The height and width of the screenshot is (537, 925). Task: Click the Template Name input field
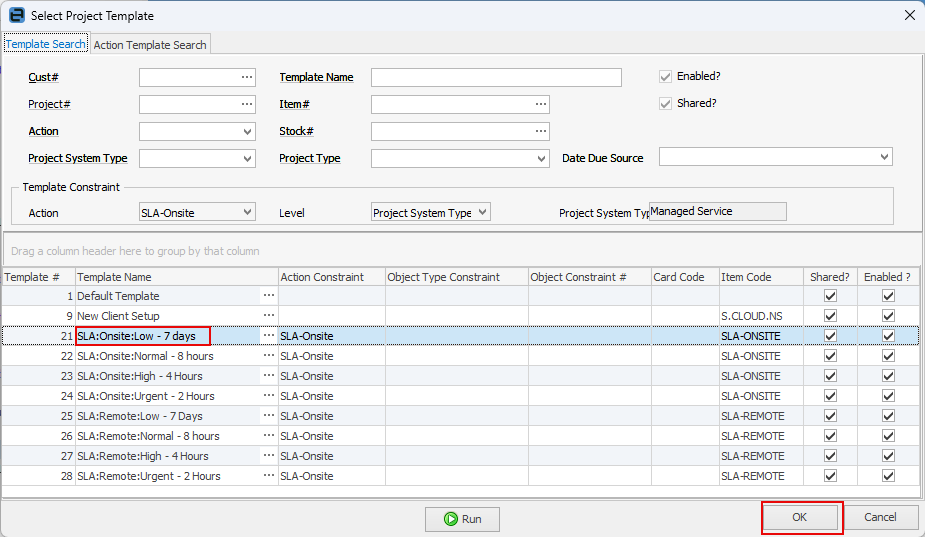(x=496, y=77)
